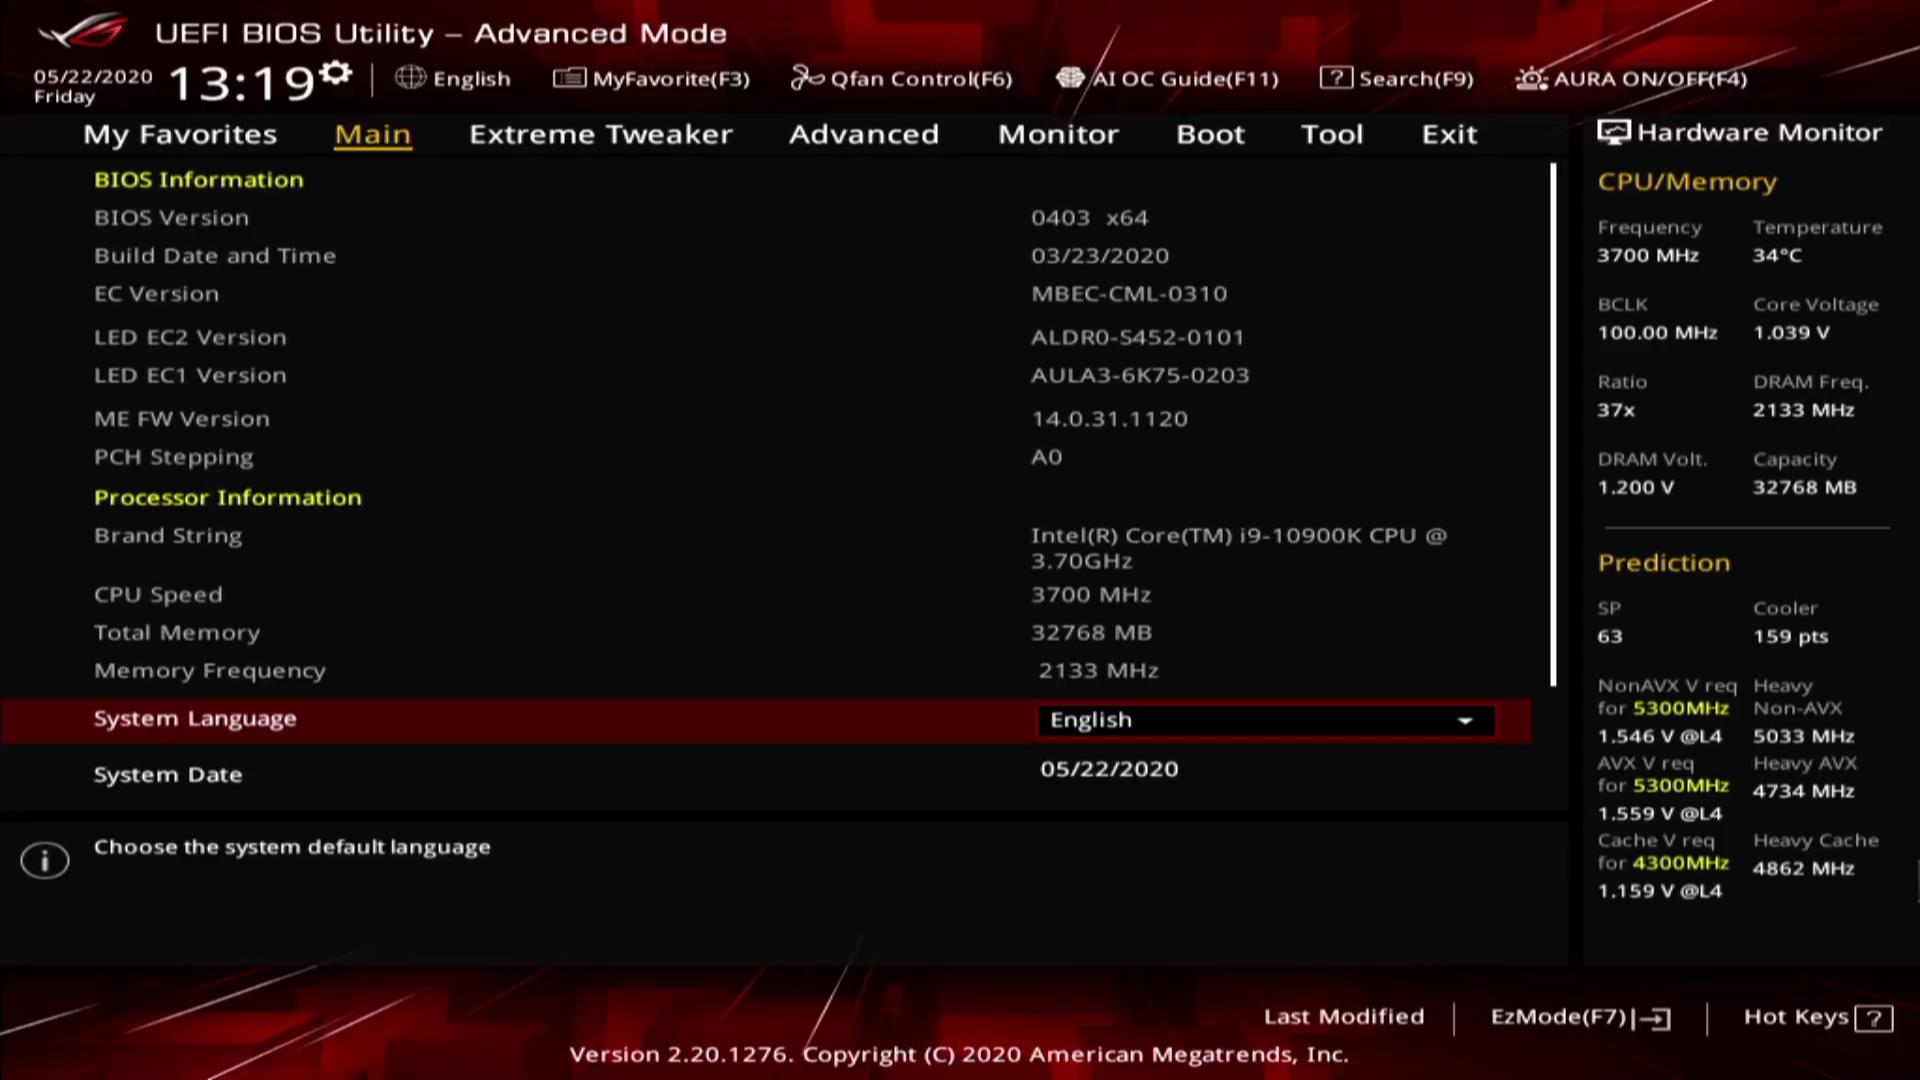
Task: Click LED EC1 value AULA3-6K75-0203
Action: (1140, 376)
